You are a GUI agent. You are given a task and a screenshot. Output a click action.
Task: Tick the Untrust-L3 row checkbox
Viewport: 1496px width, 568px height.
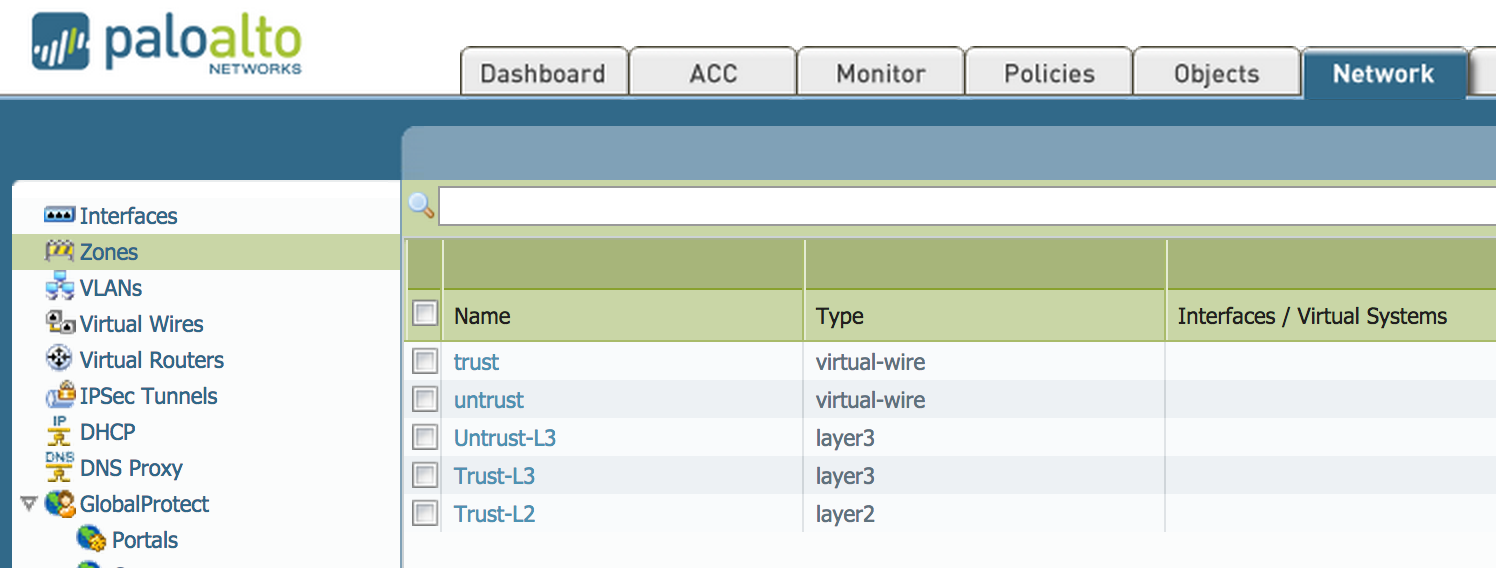point(425,438)
